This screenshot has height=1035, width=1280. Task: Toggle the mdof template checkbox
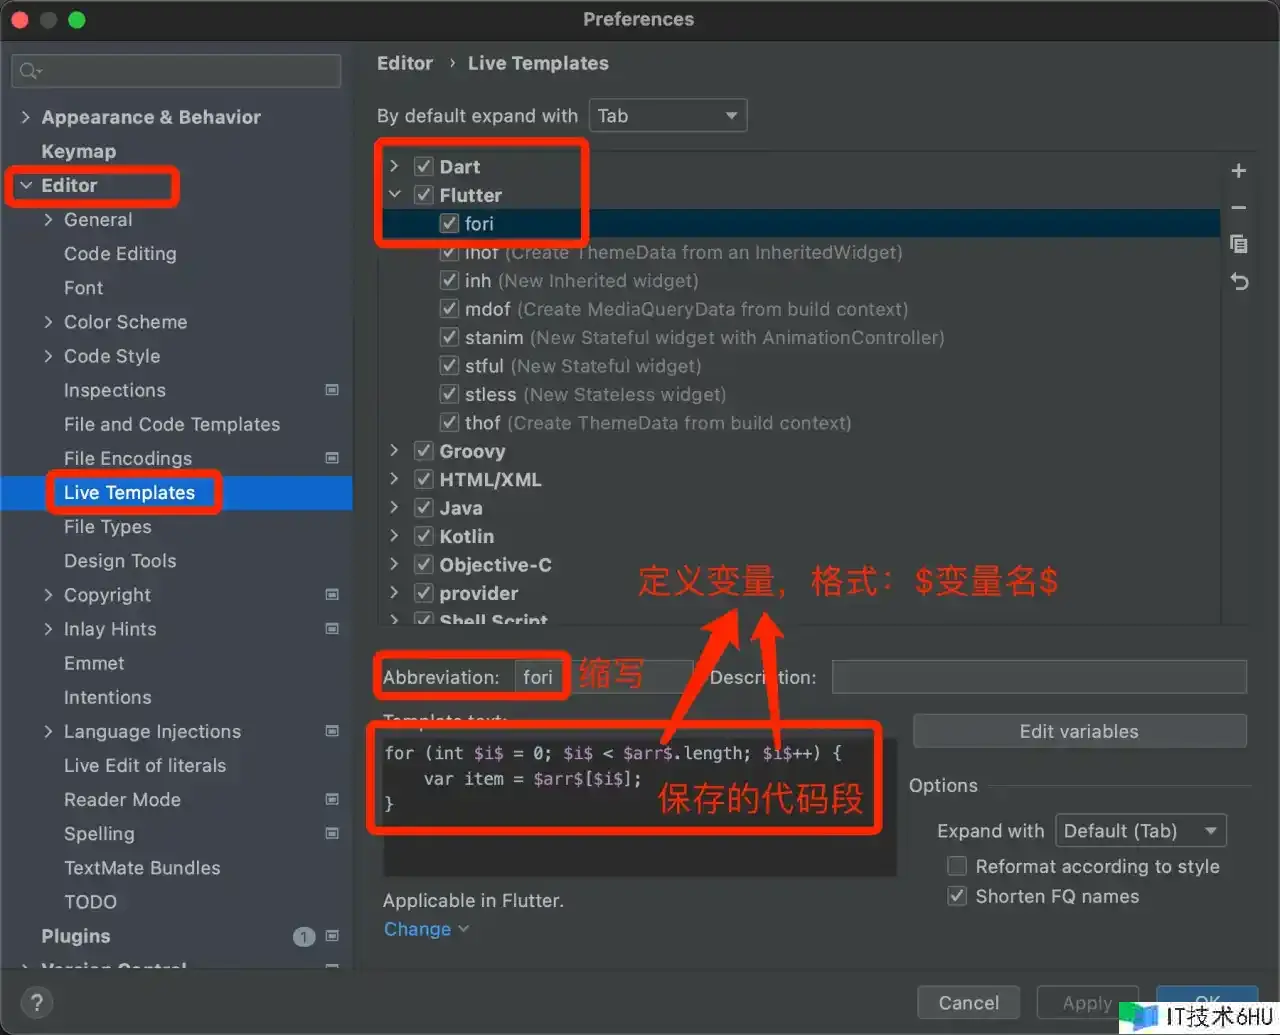tap(450, 309)
